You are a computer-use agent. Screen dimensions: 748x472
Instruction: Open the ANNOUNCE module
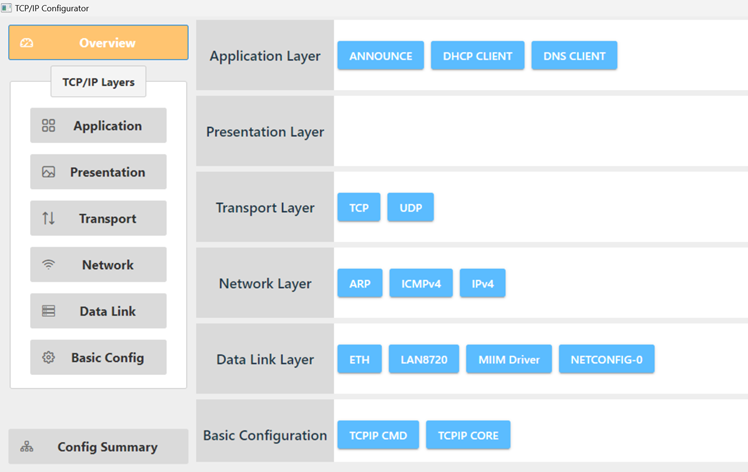tap(381, 56)
